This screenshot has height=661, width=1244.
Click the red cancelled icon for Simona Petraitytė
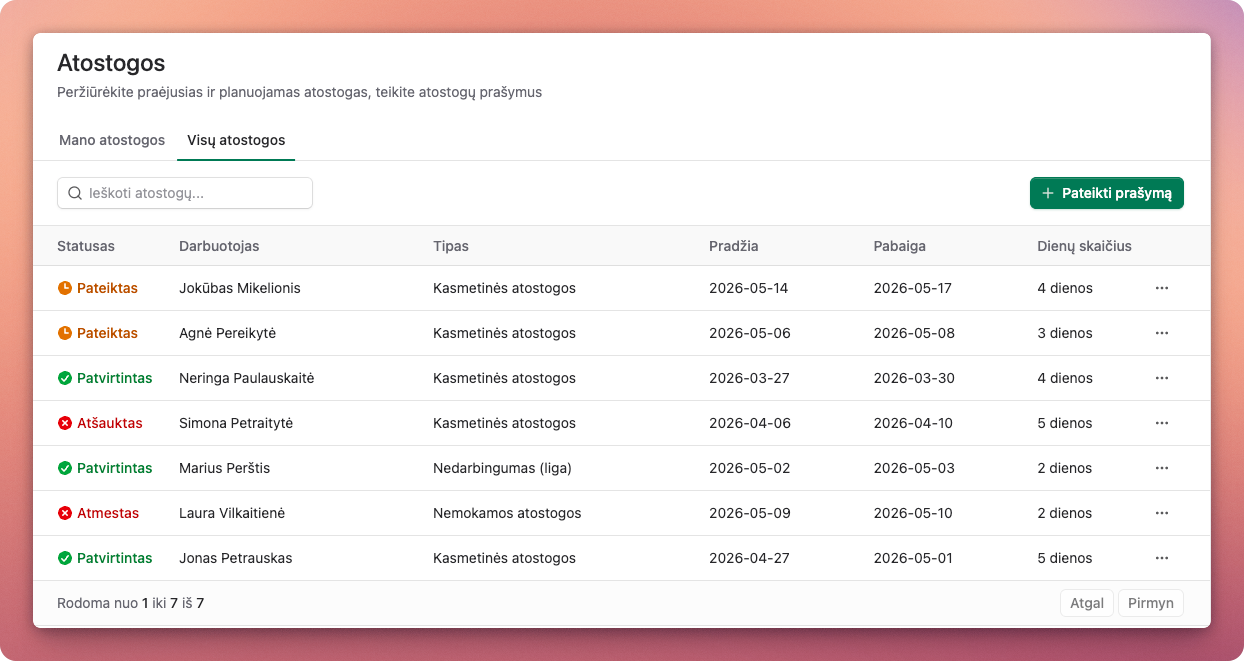point(65,423)
